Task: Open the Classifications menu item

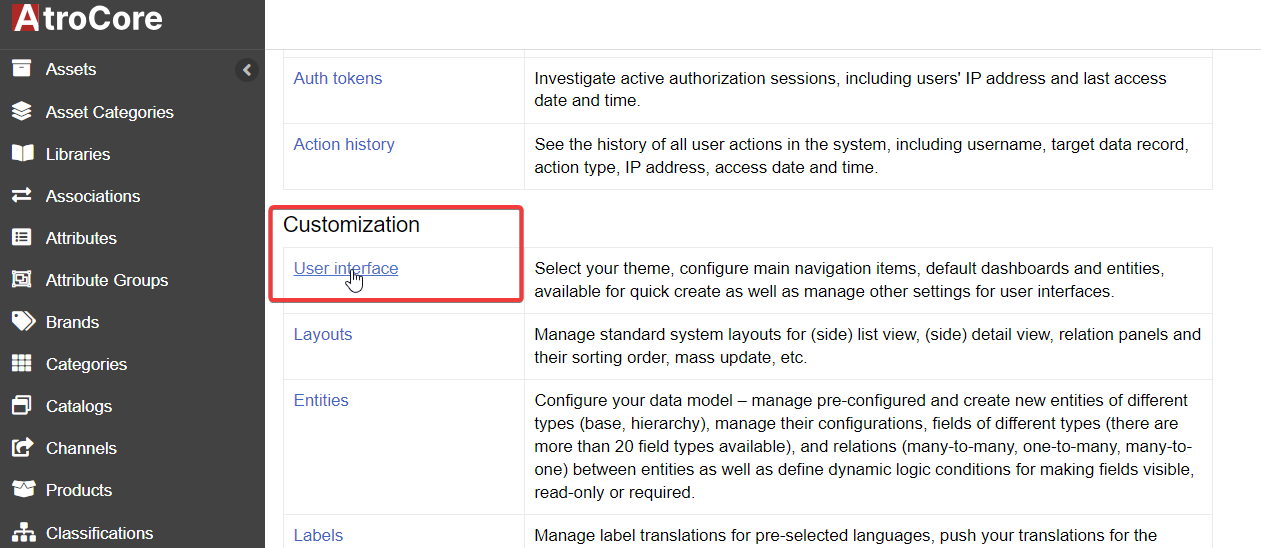Action: click(99, 533)
